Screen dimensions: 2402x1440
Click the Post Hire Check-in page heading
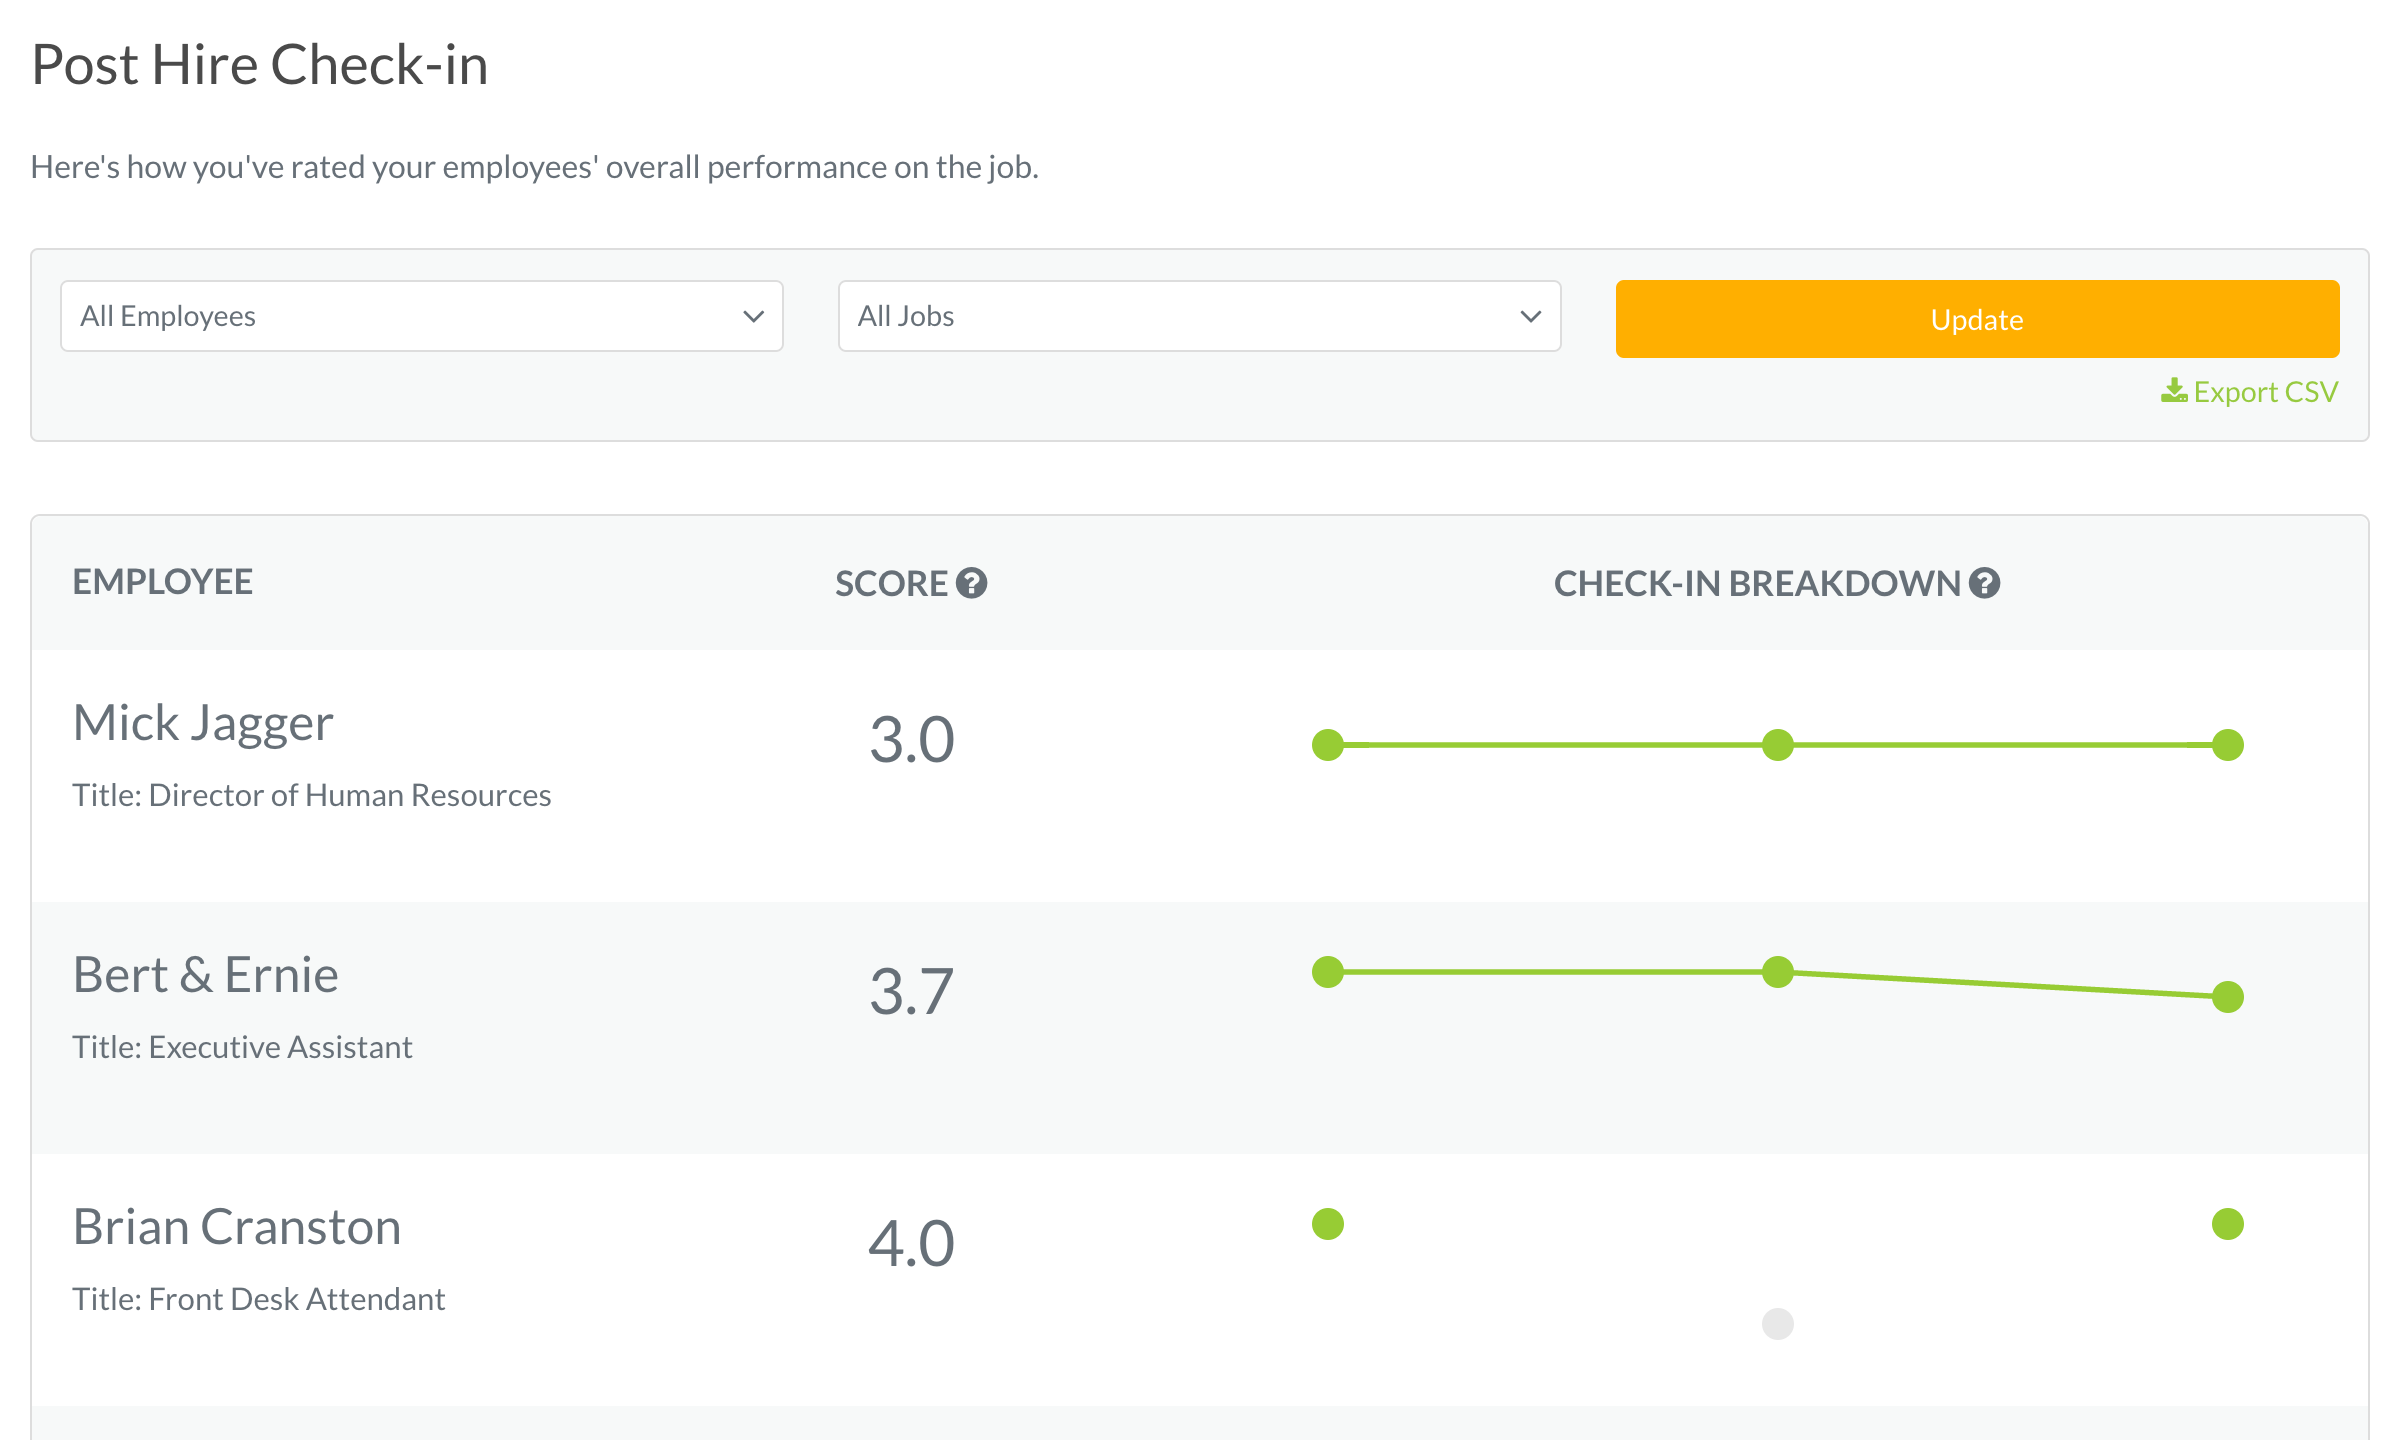pyautogui.click(x=260, y=65)
